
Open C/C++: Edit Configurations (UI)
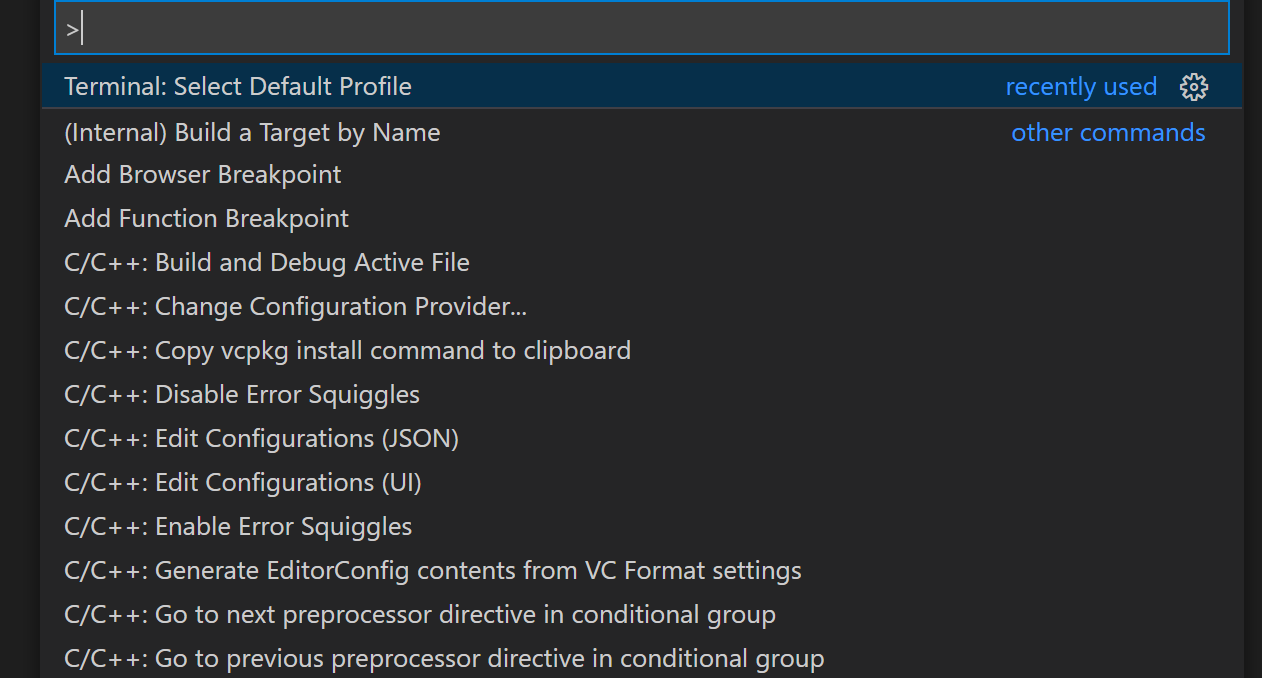pyautogui.click(x=243, y=483)
